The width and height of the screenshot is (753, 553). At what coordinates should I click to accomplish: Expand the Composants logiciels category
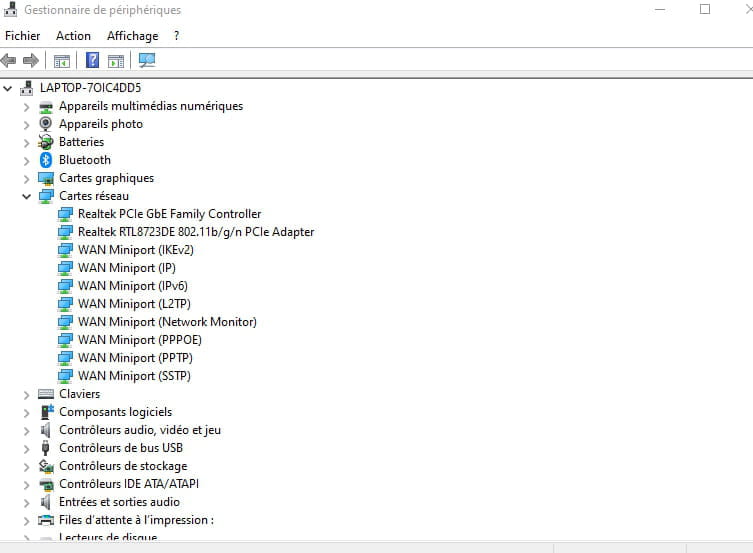27,412
